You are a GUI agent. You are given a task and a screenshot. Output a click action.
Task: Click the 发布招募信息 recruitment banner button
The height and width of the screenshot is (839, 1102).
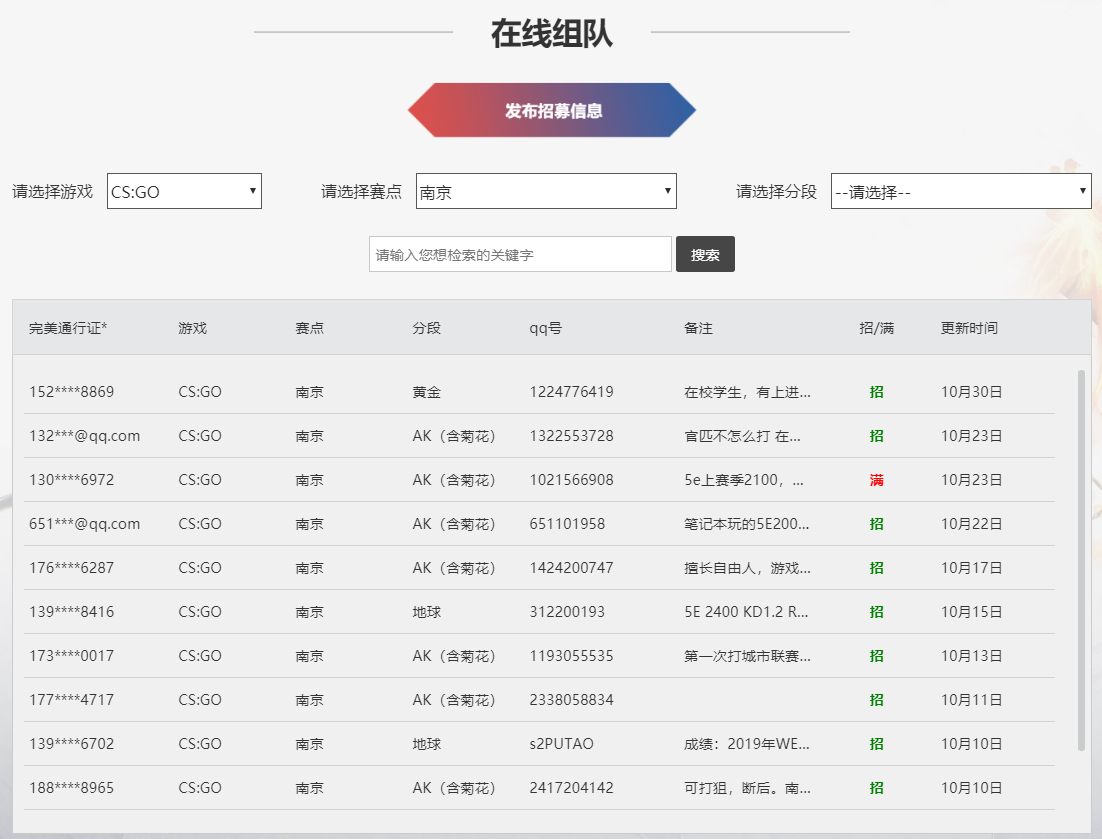coord(551,111)
